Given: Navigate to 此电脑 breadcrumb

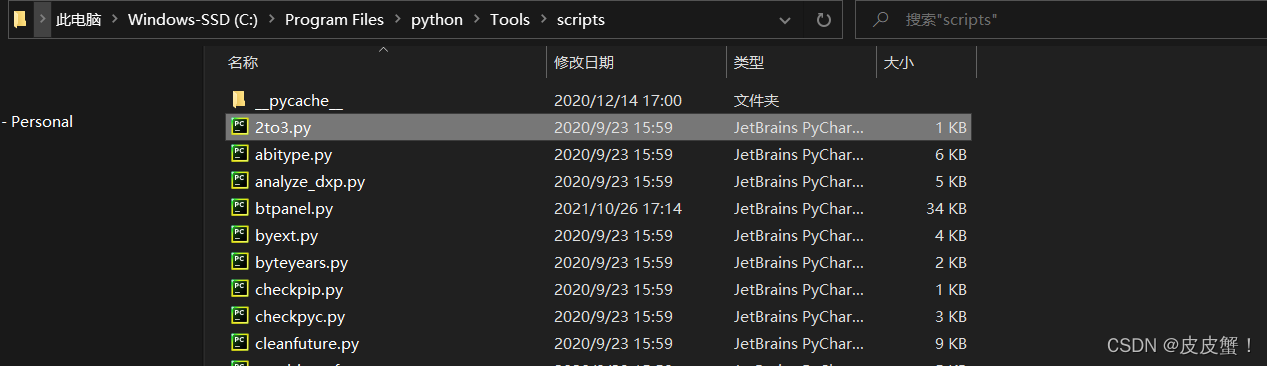Looking at the screenshot, I should [79, 20].
